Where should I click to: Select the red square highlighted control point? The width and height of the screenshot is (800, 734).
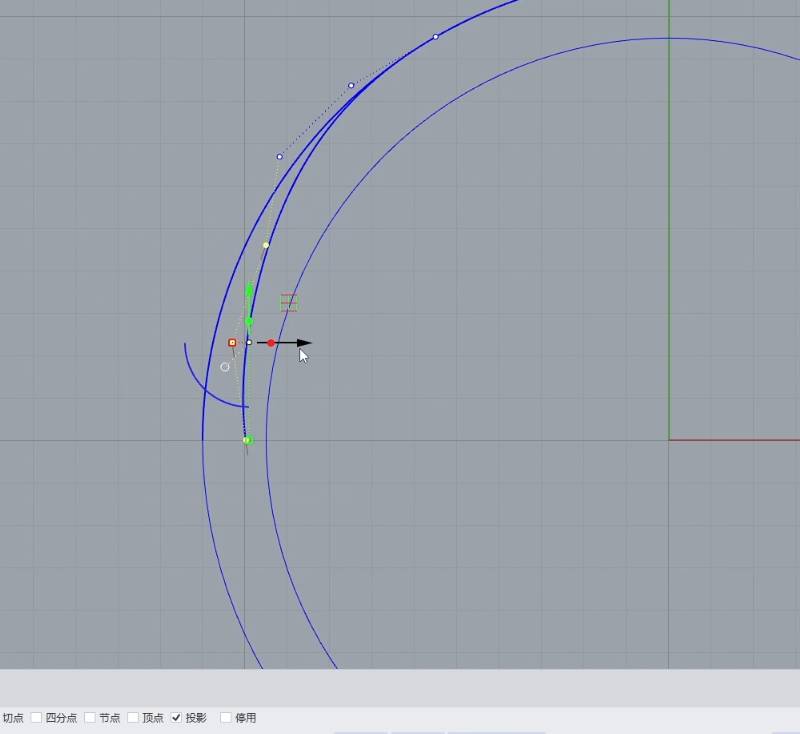tap(232, 342)
